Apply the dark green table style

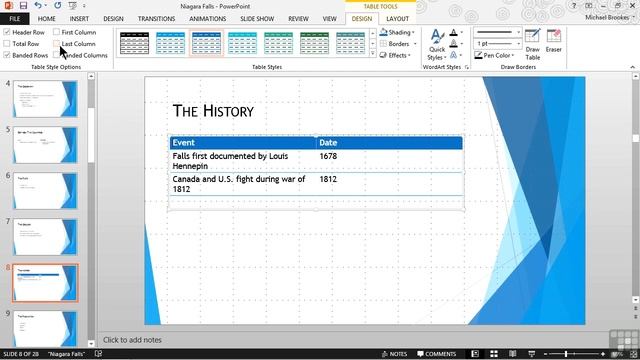[x=314, y=43]
